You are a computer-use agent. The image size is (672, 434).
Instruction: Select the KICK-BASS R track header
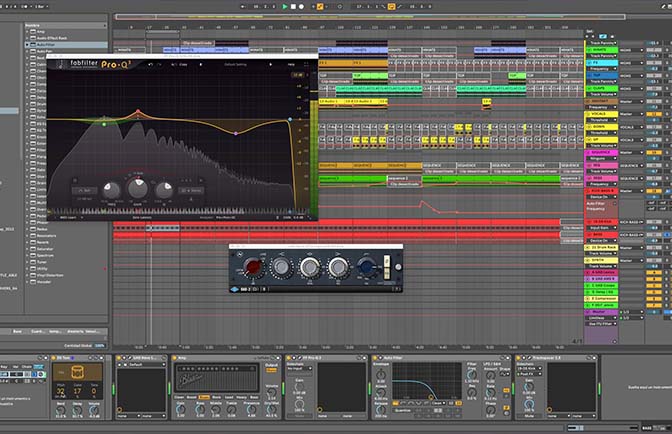pos(601,191)
